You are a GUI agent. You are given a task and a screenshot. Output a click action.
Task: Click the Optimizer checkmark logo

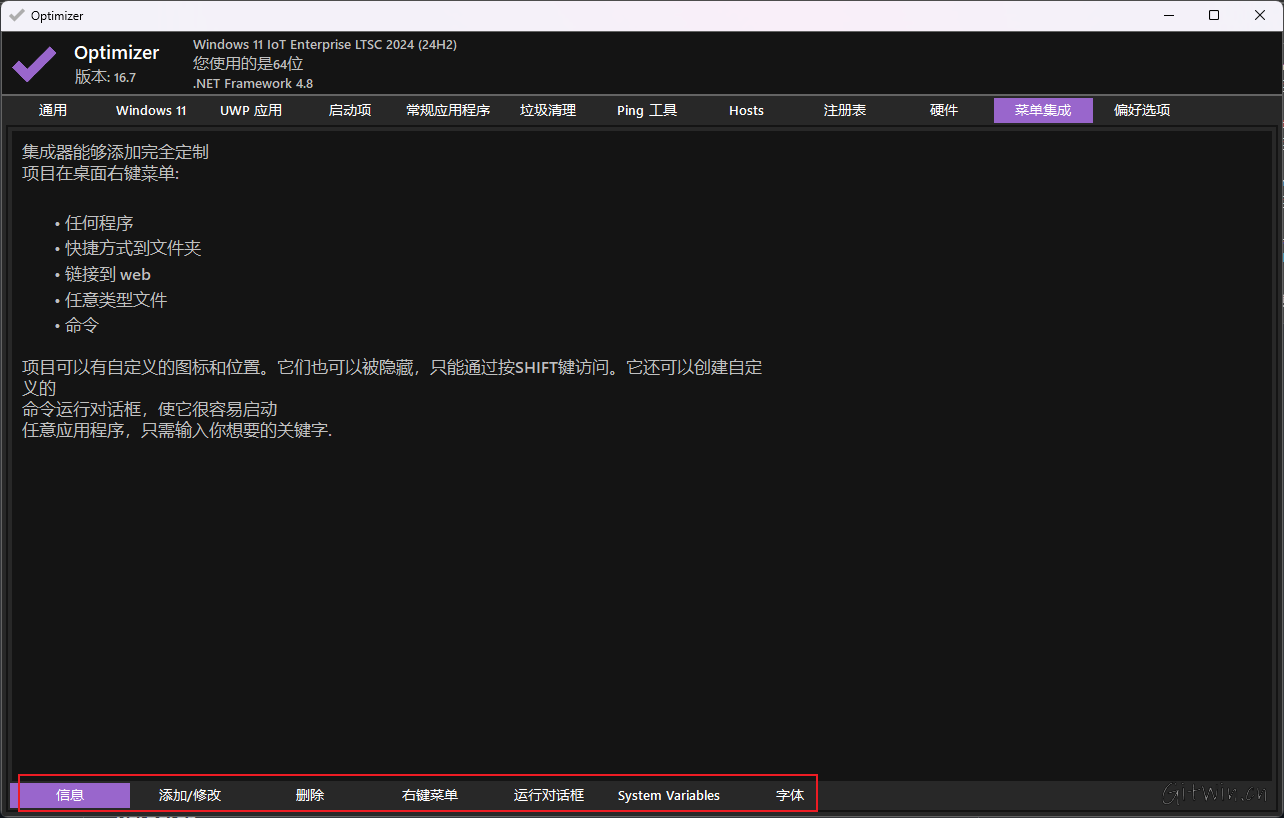pyautogui.click(x=33, y=63)
